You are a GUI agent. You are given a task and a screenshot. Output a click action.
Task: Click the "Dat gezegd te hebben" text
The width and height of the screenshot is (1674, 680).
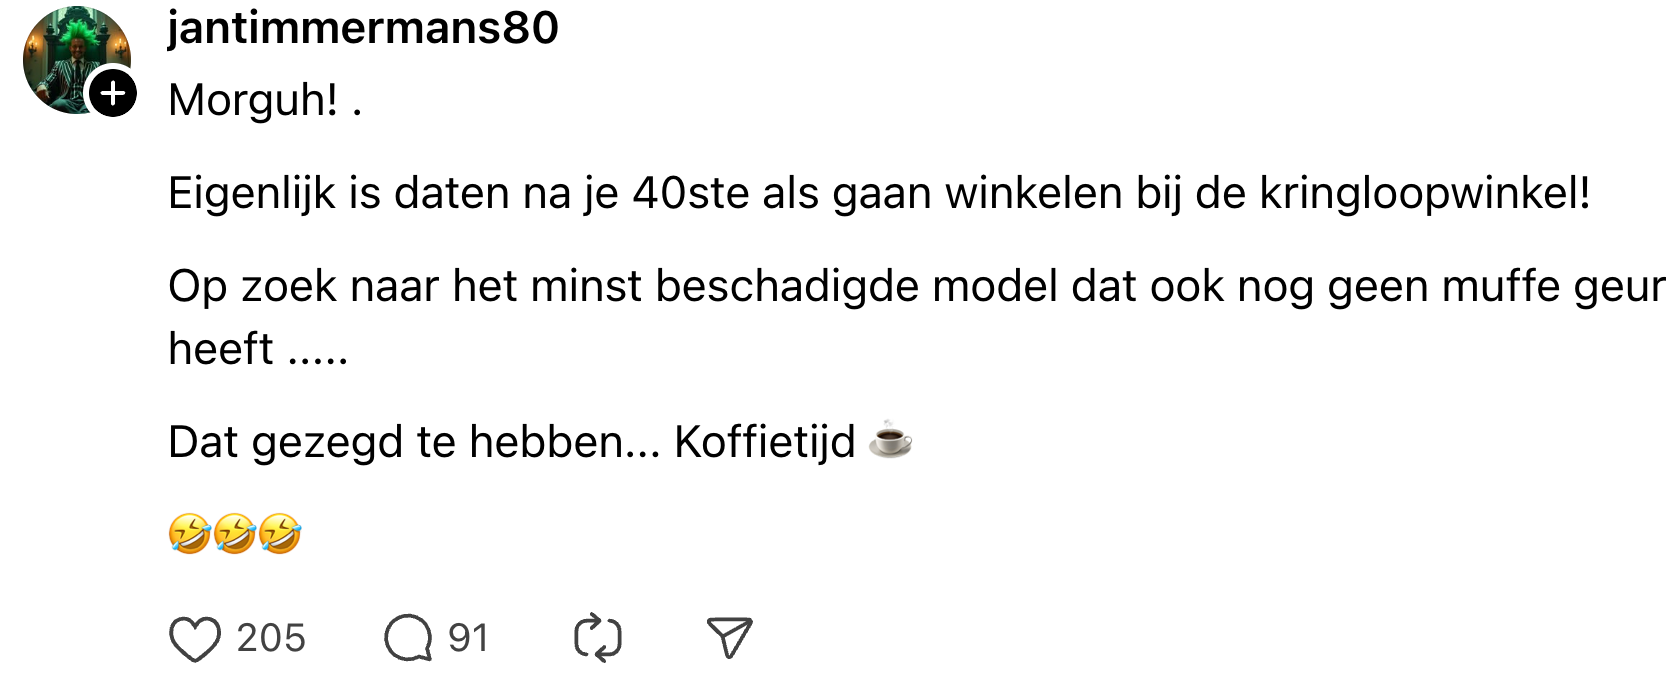414,441
